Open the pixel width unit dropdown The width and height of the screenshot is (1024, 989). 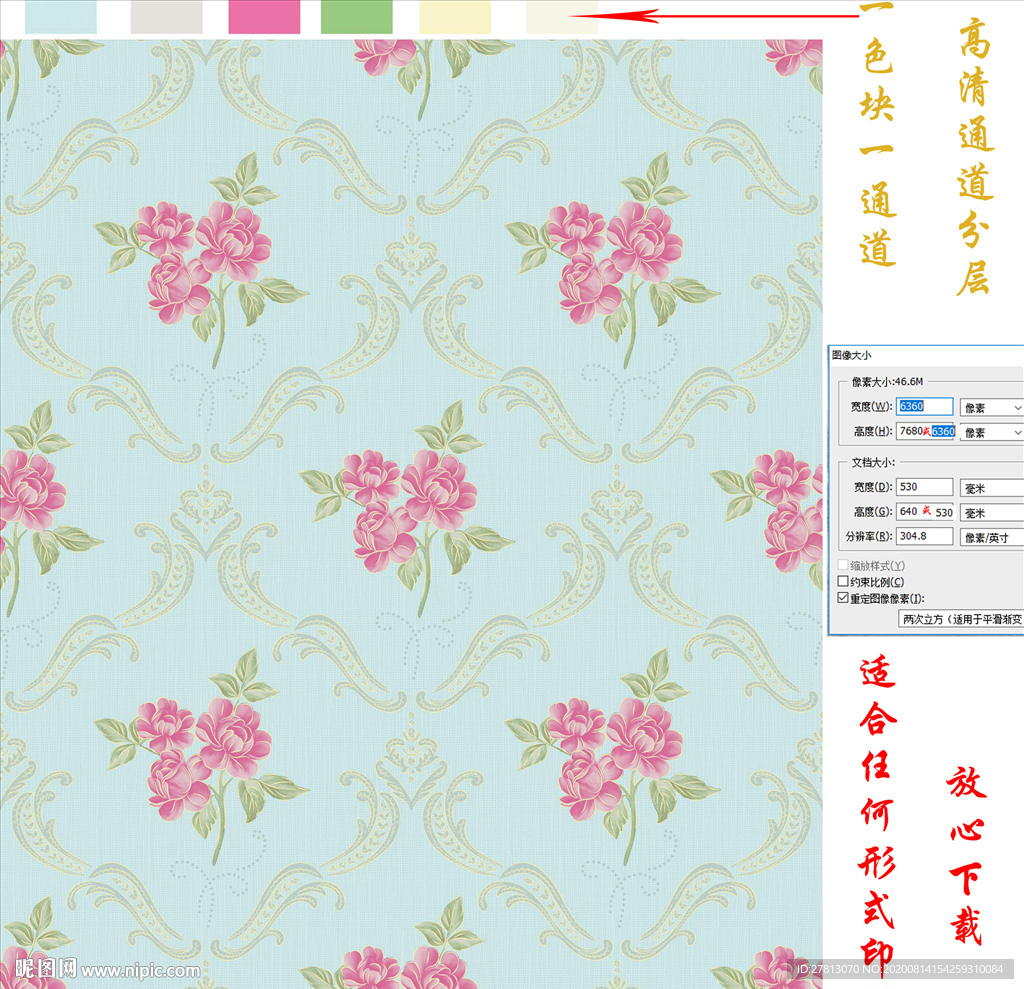coord(991,408)
